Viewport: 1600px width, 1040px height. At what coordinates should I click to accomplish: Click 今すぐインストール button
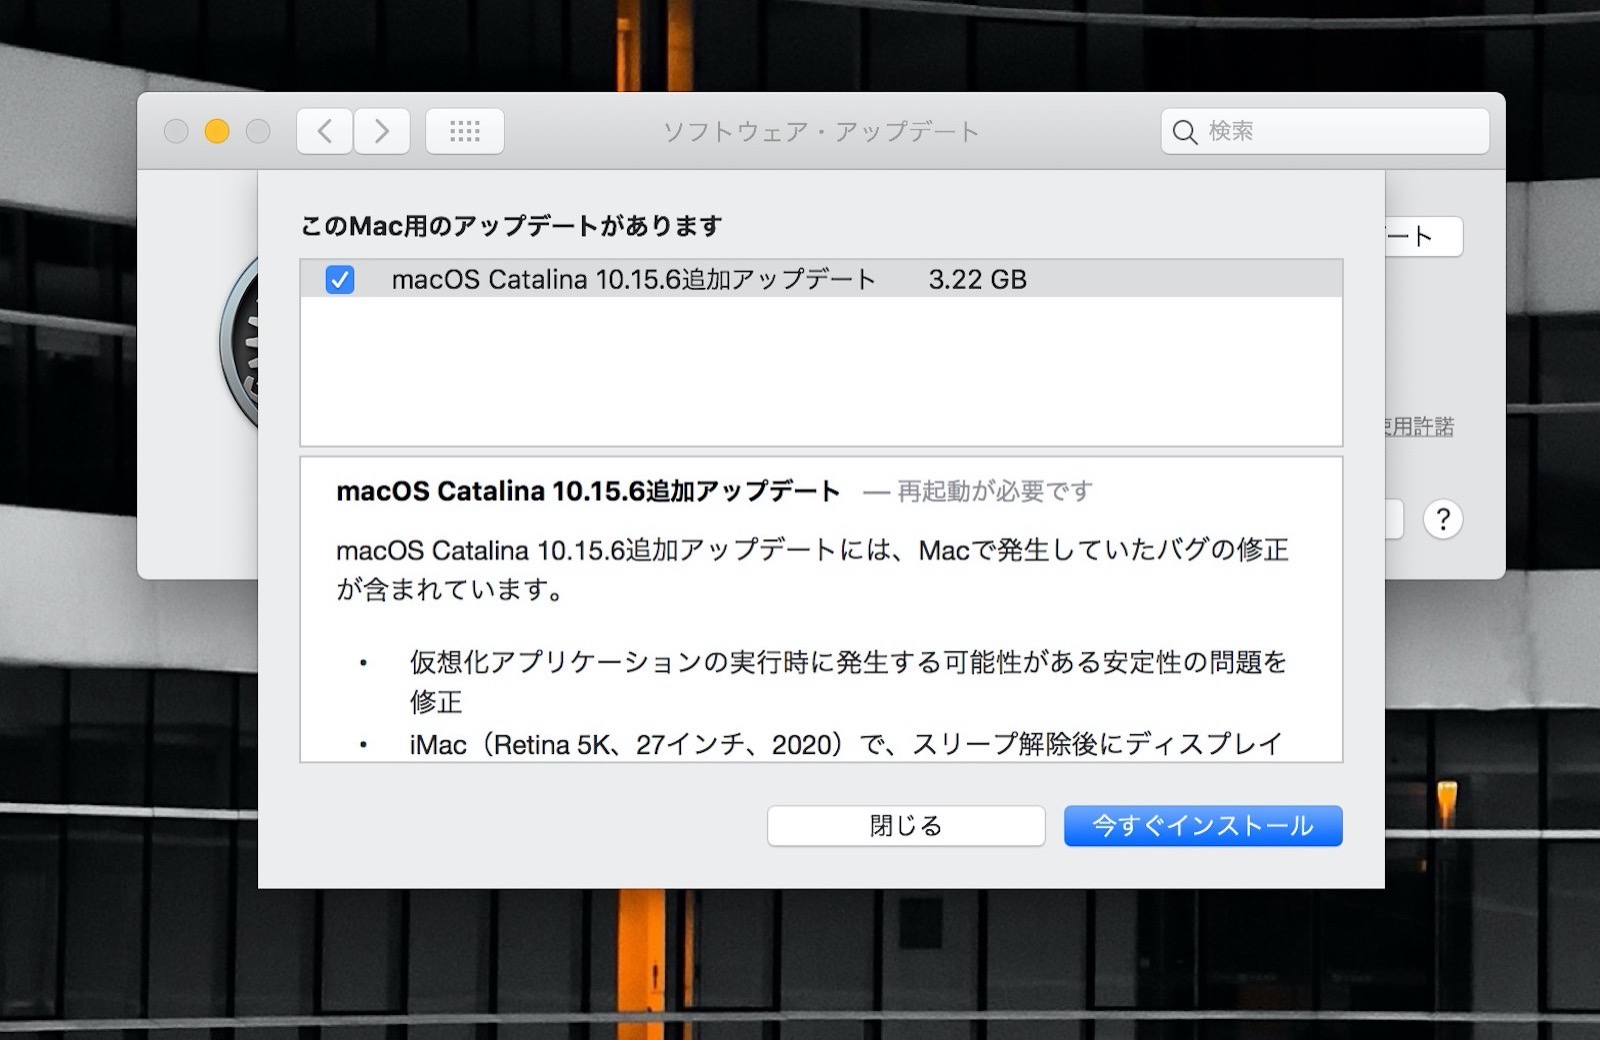(x=1203, y=826)
